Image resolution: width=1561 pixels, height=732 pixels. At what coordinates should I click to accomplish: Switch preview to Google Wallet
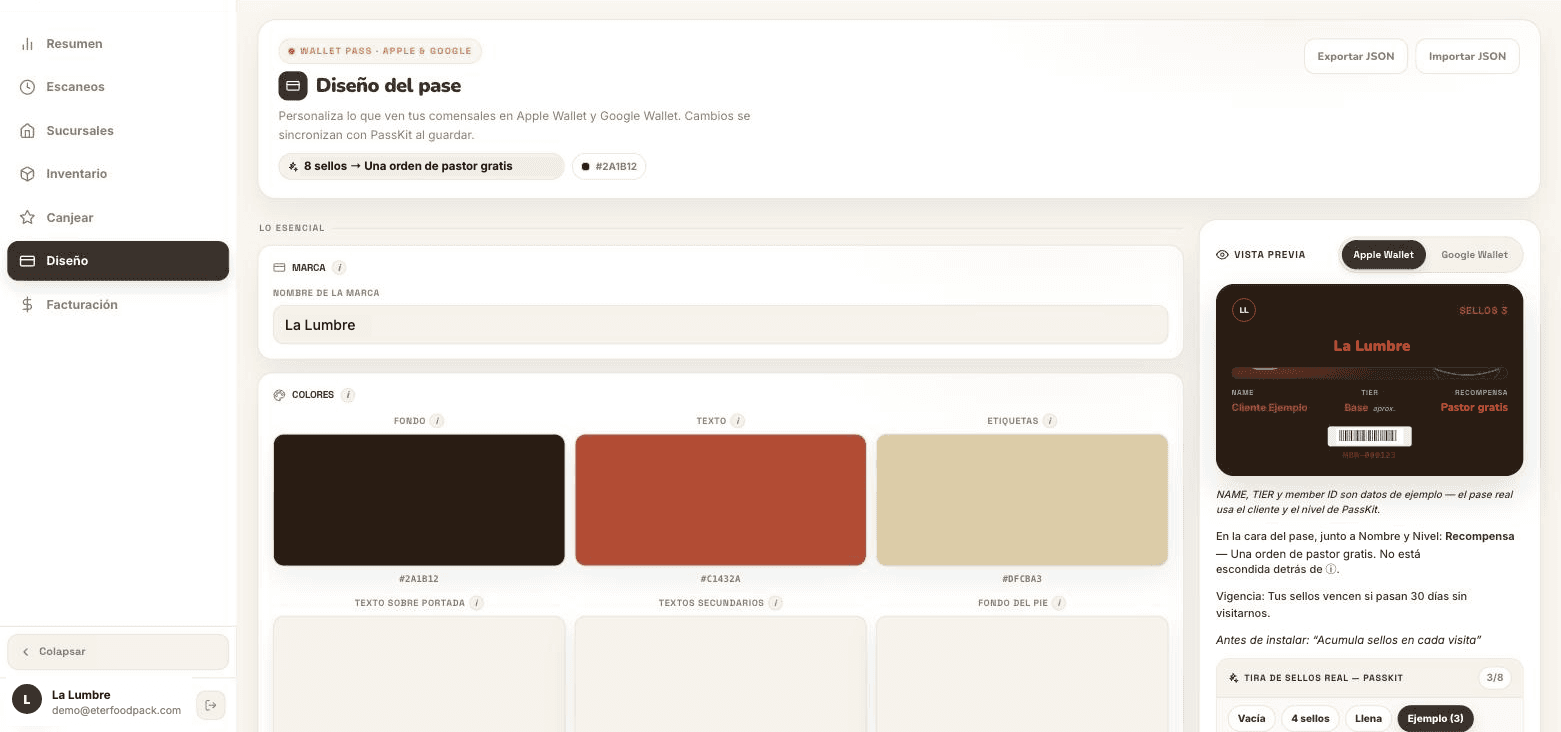click(x=1474, y=255)
